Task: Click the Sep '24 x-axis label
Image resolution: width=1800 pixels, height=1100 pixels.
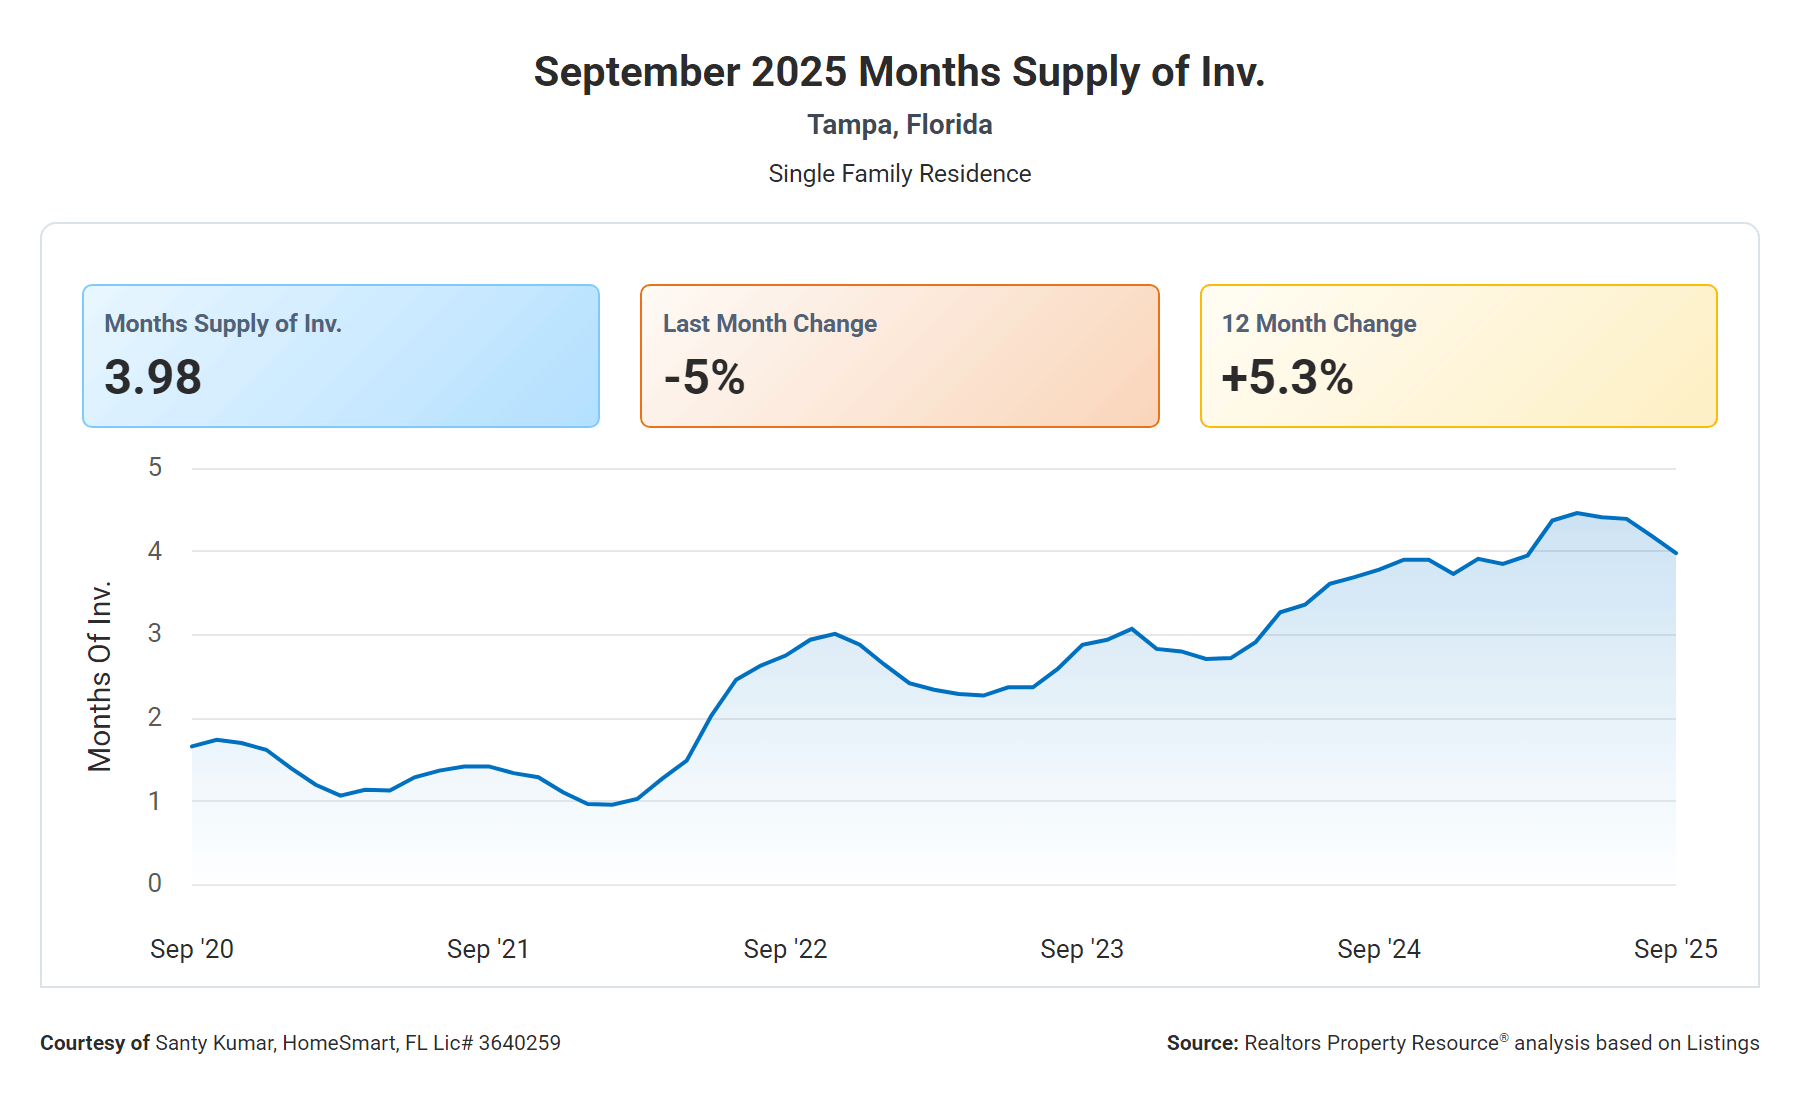Action: click(1379, 949)
